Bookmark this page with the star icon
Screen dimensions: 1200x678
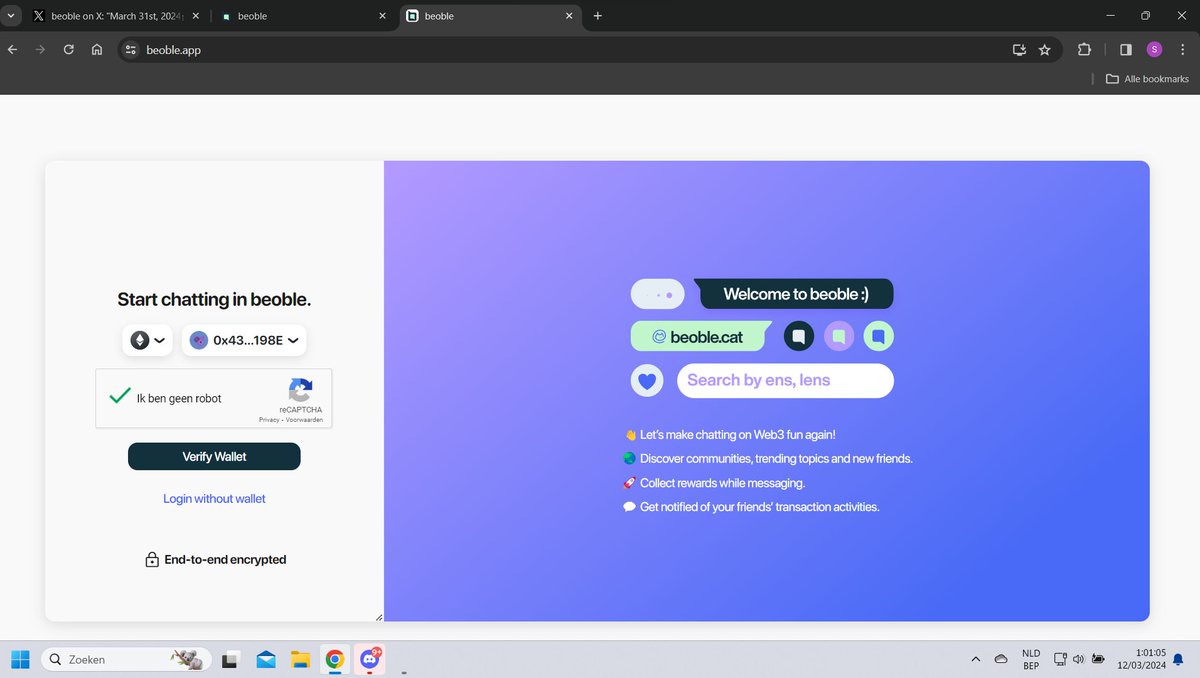coord(1045,49)
